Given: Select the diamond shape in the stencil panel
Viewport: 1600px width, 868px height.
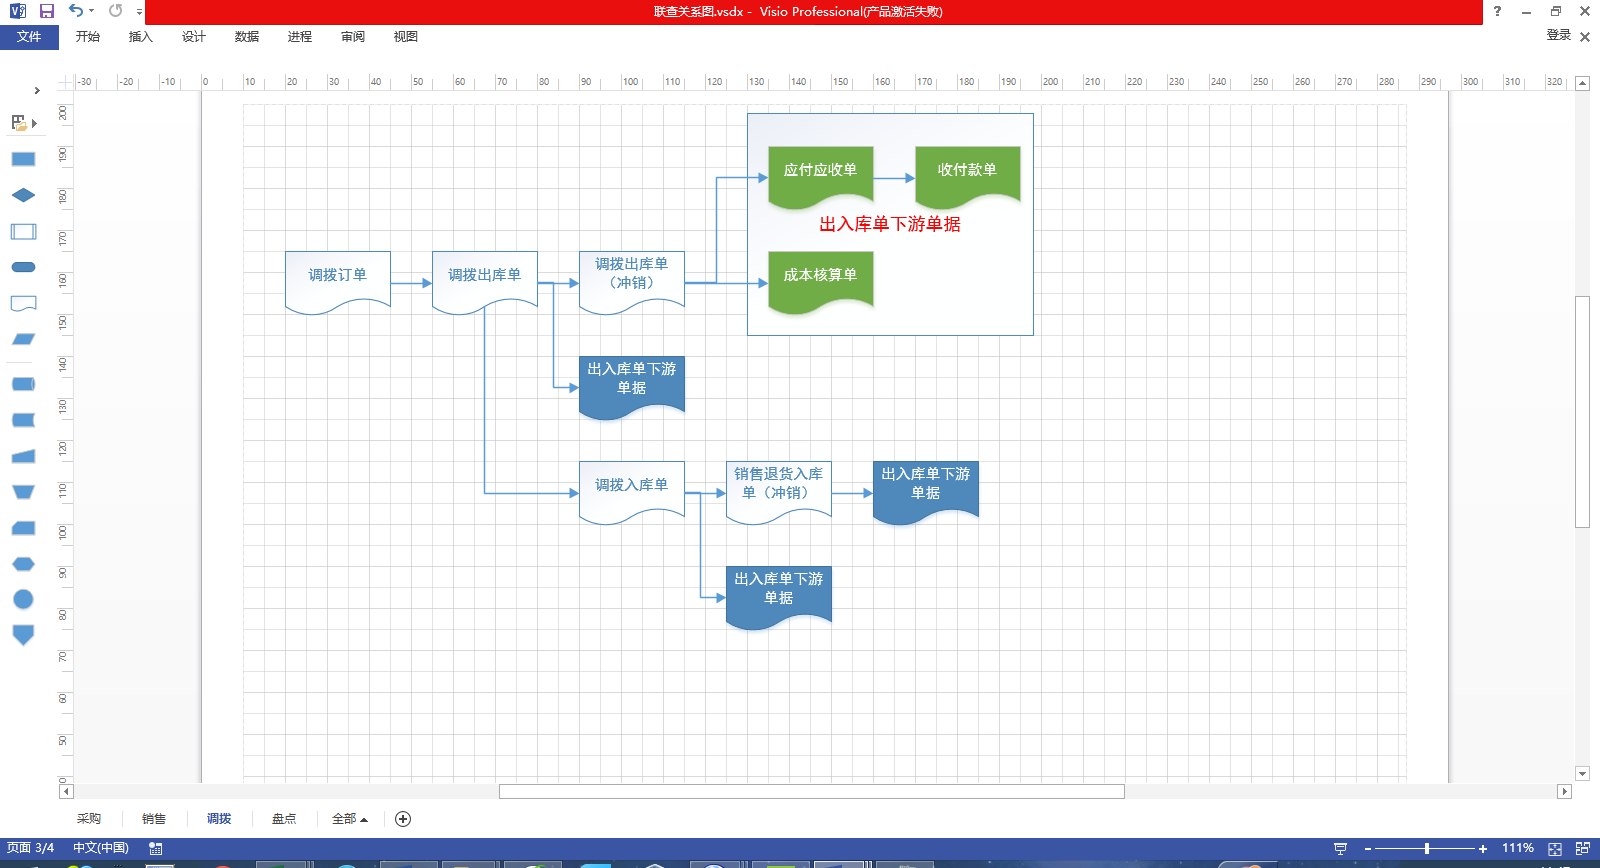Looking at the screenshot, I should click(x=23, y=195).
